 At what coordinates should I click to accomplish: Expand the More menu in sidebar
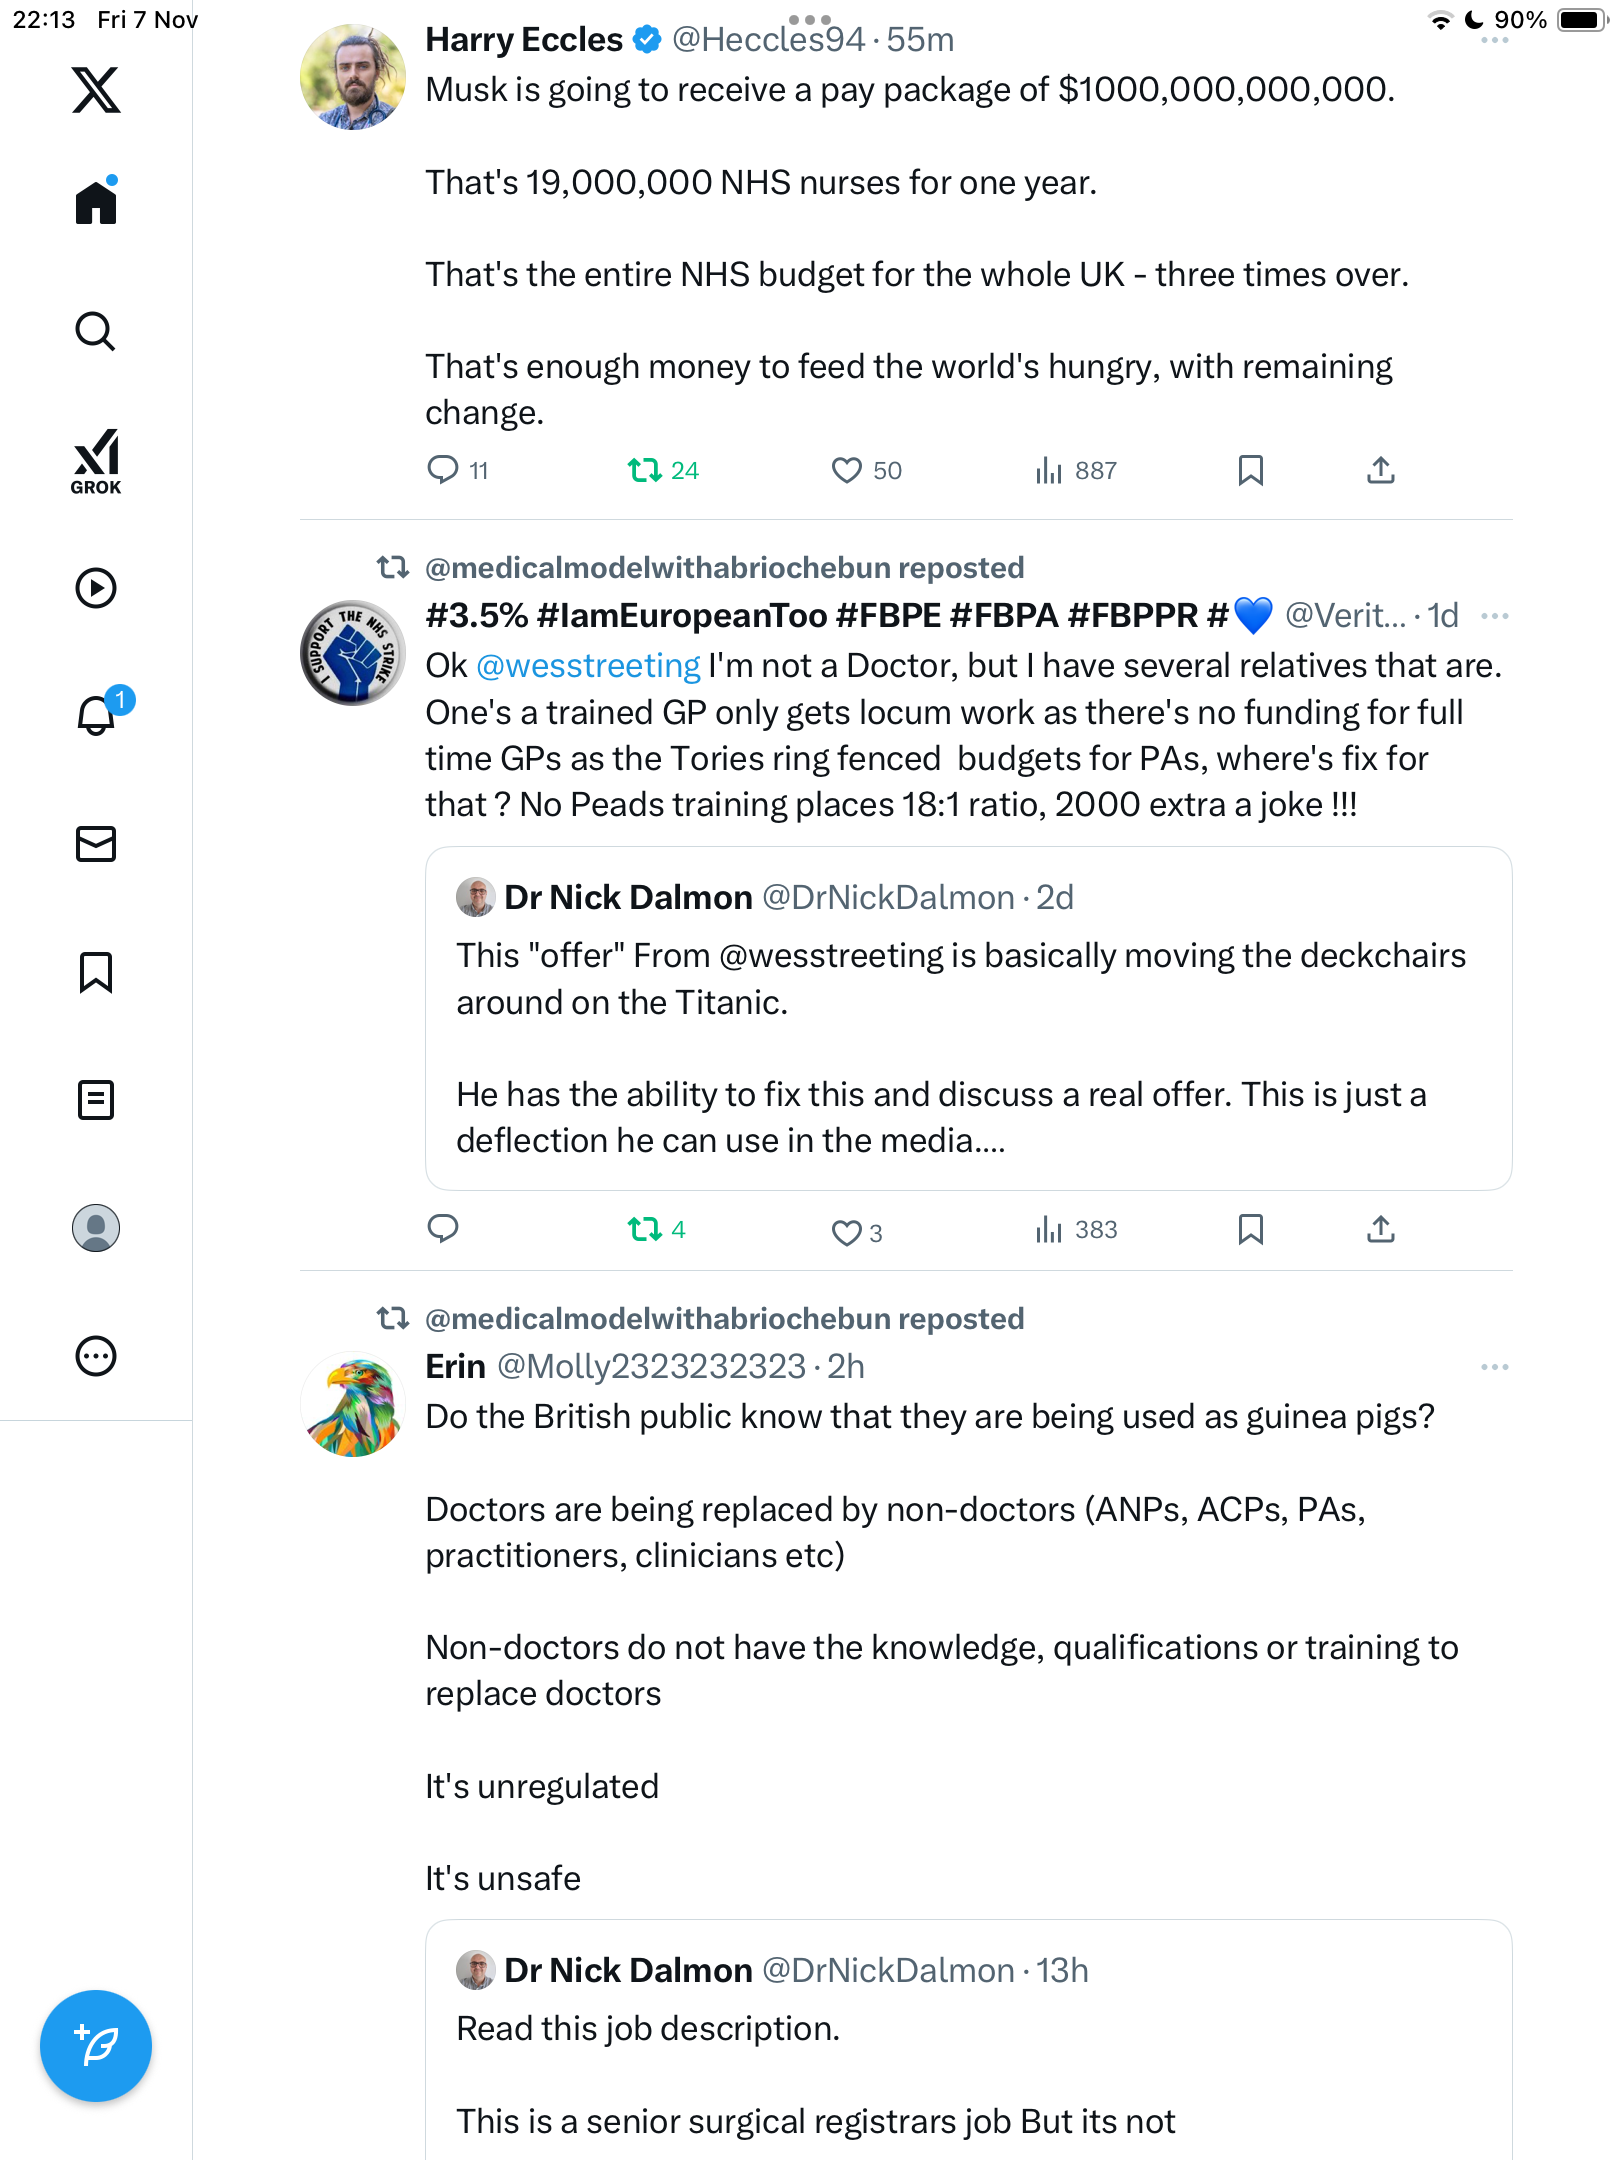(96, 1356)
